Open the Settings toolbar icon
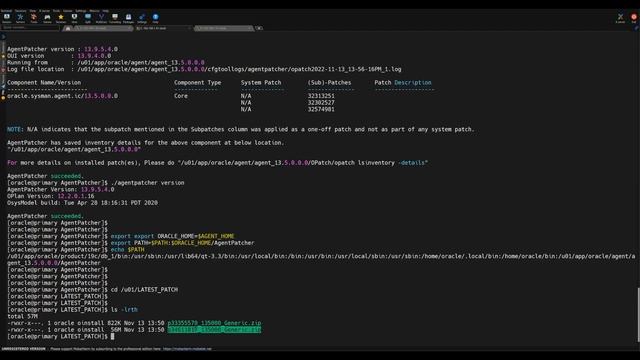This screenshot has height=360, width=640. pyautogui.click(x=142, y=18)
